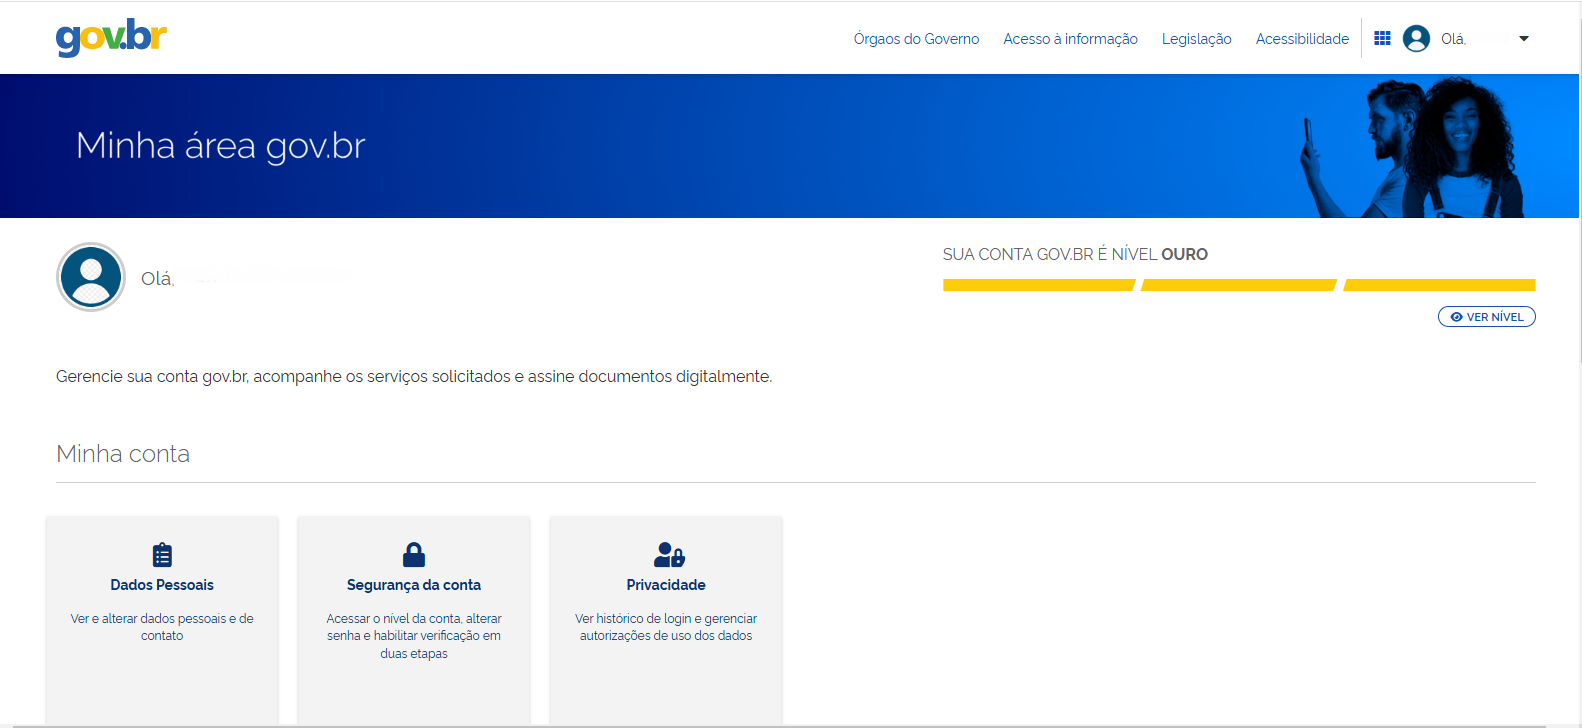Click the last gold level progress segment
1582x728 pixels.
pyautogui.click(x=1439, y=285)
